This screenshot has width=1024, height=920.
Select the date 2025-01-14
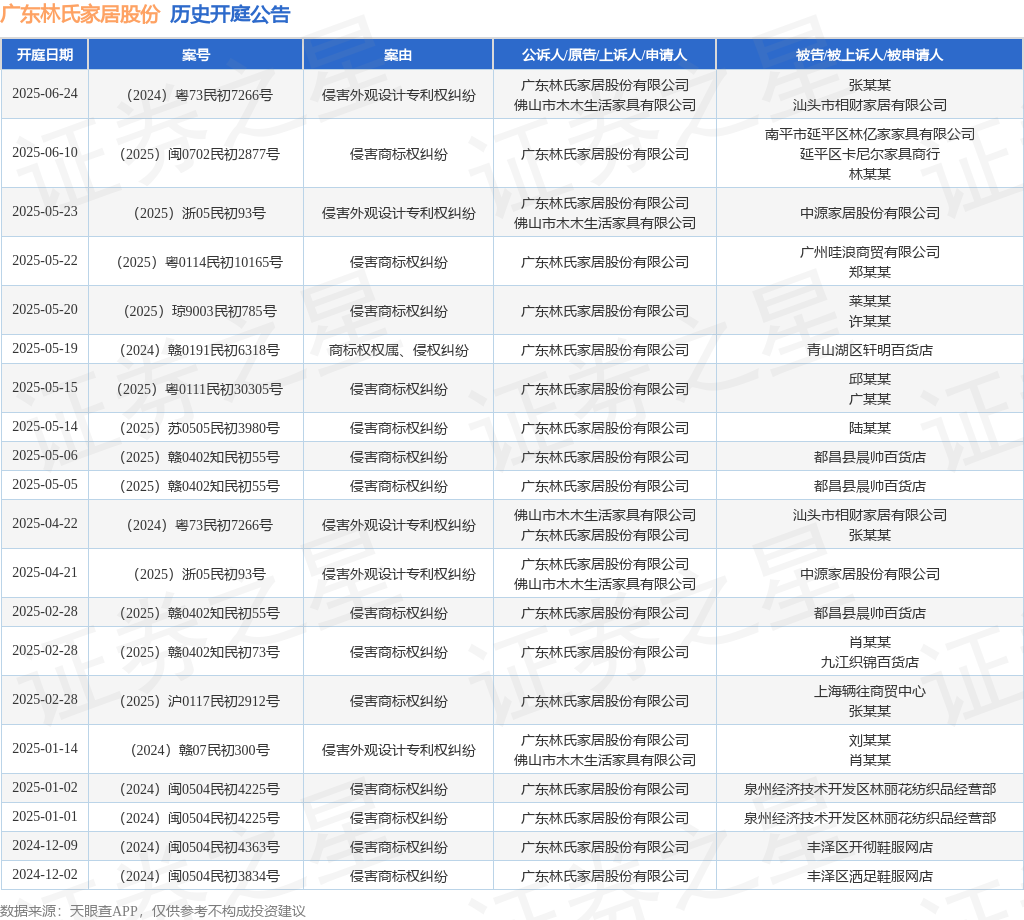pyautogui.click(x=44, y=749)
